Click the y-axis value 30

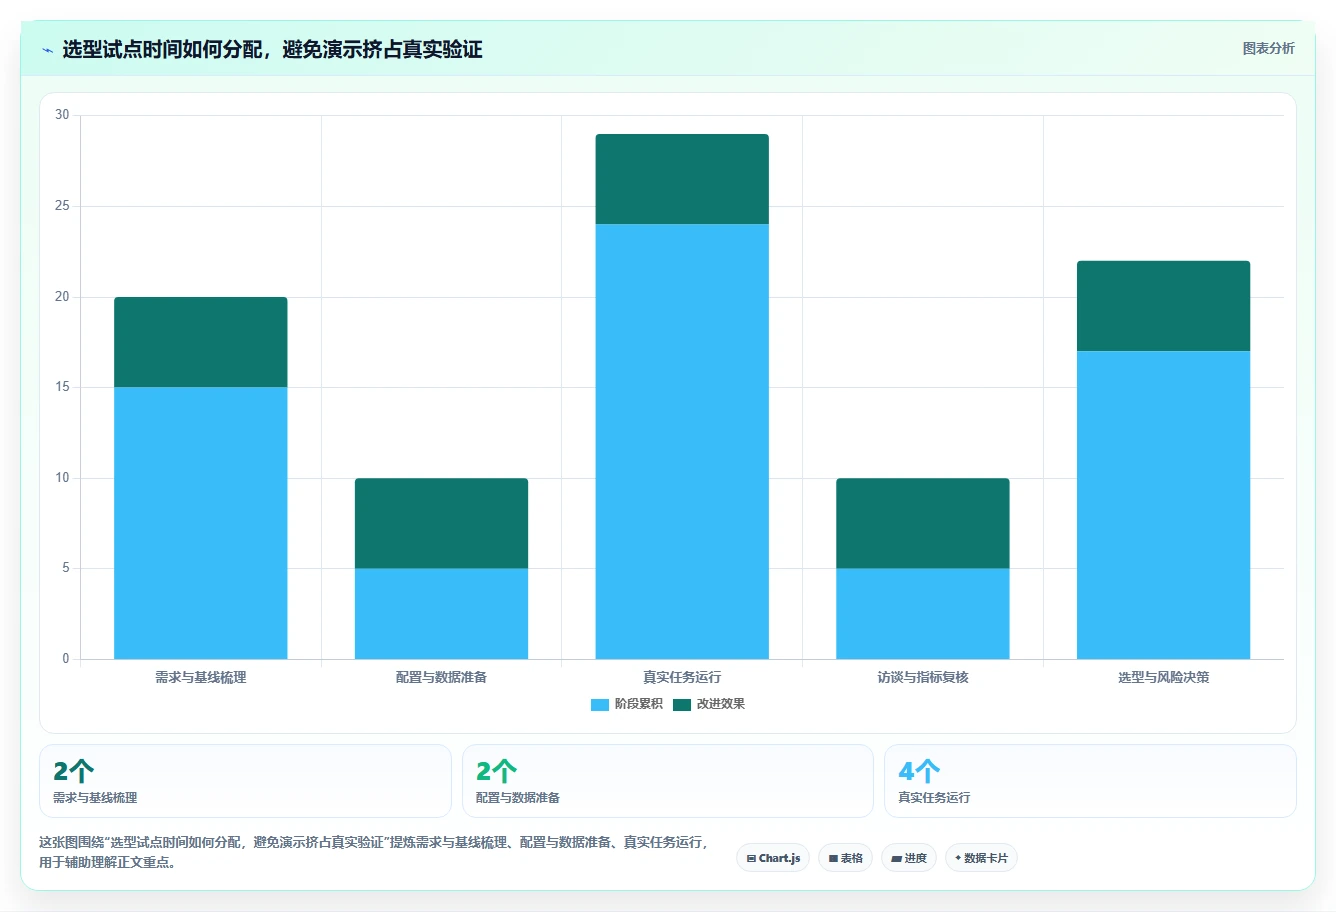tap(62, 115)
